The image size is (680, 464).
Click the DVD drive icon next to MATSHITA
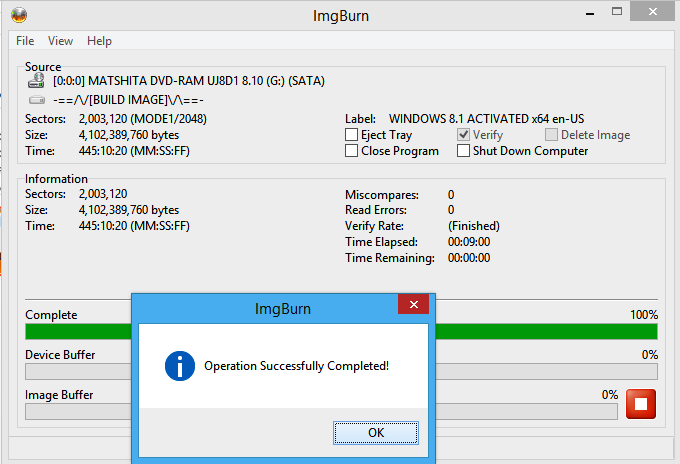pyautogui.click(x=36, y=81)
